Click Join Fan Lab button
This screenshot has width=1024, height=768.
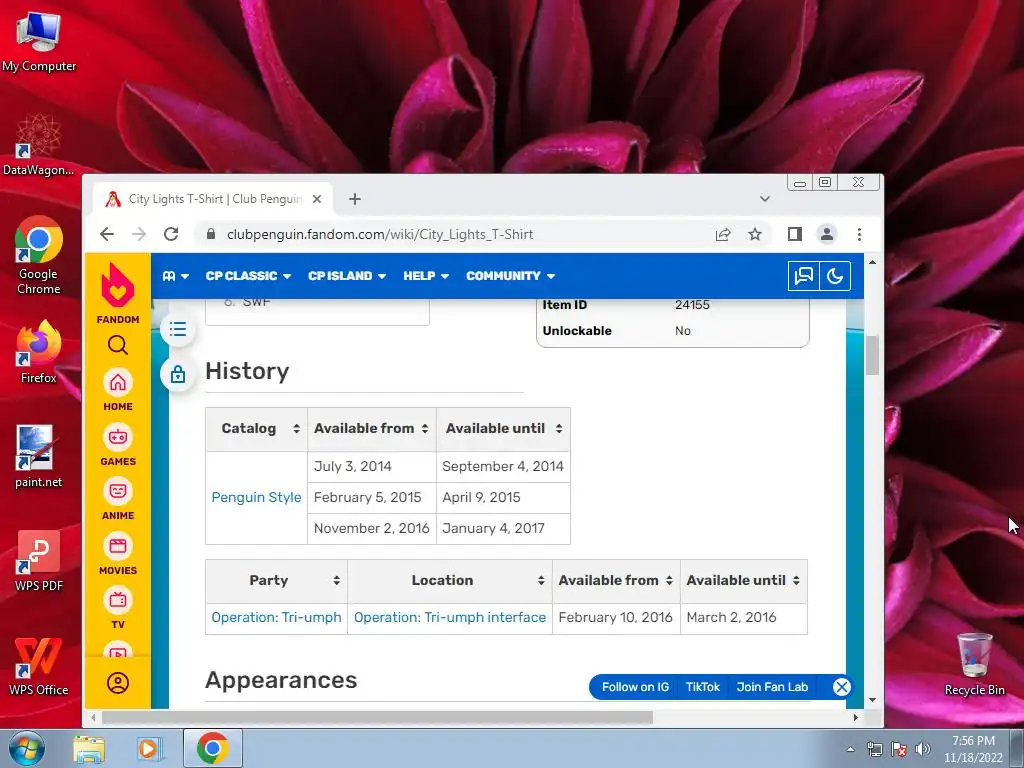pyautogui.click(x=772, y=687)
